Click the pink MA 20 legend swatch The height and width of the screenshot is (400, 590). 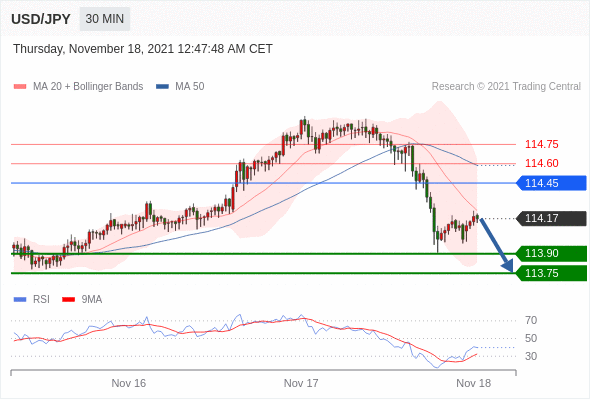[20, 87]
